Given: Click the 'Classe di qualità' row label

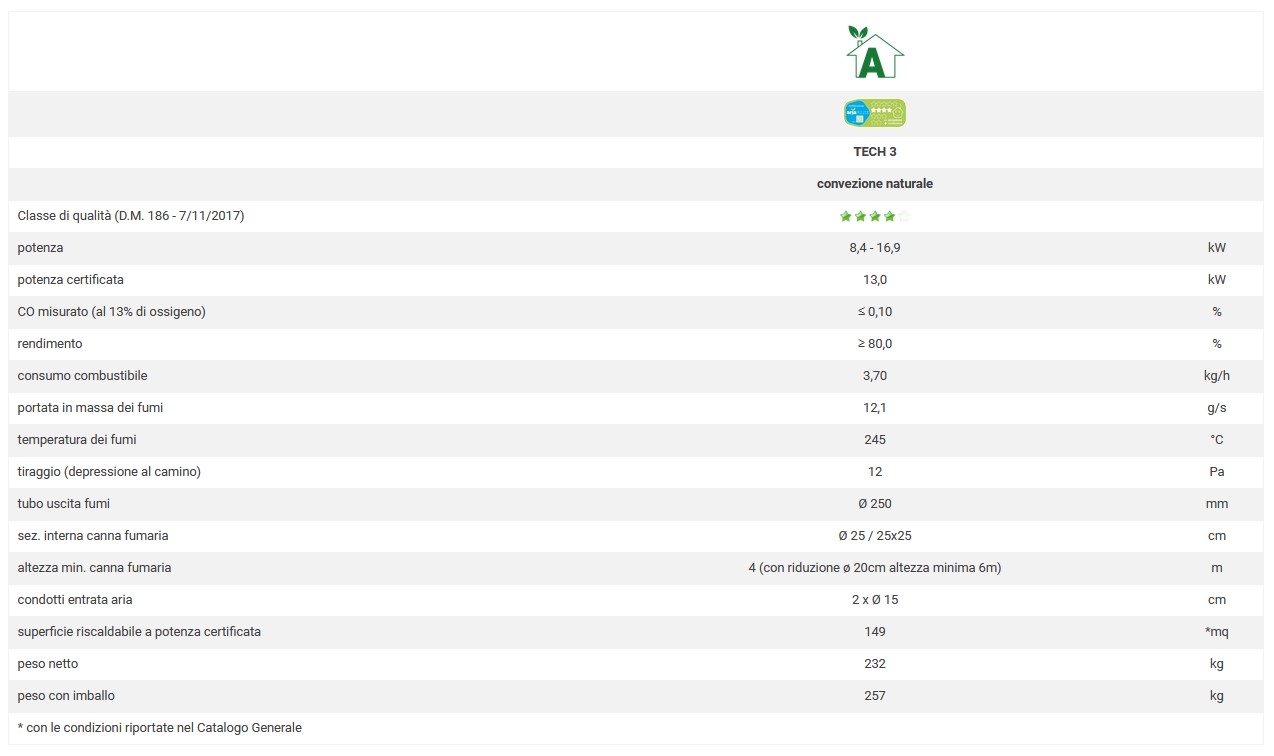Looking at the screenshot, I should click(x=131, y=216).
